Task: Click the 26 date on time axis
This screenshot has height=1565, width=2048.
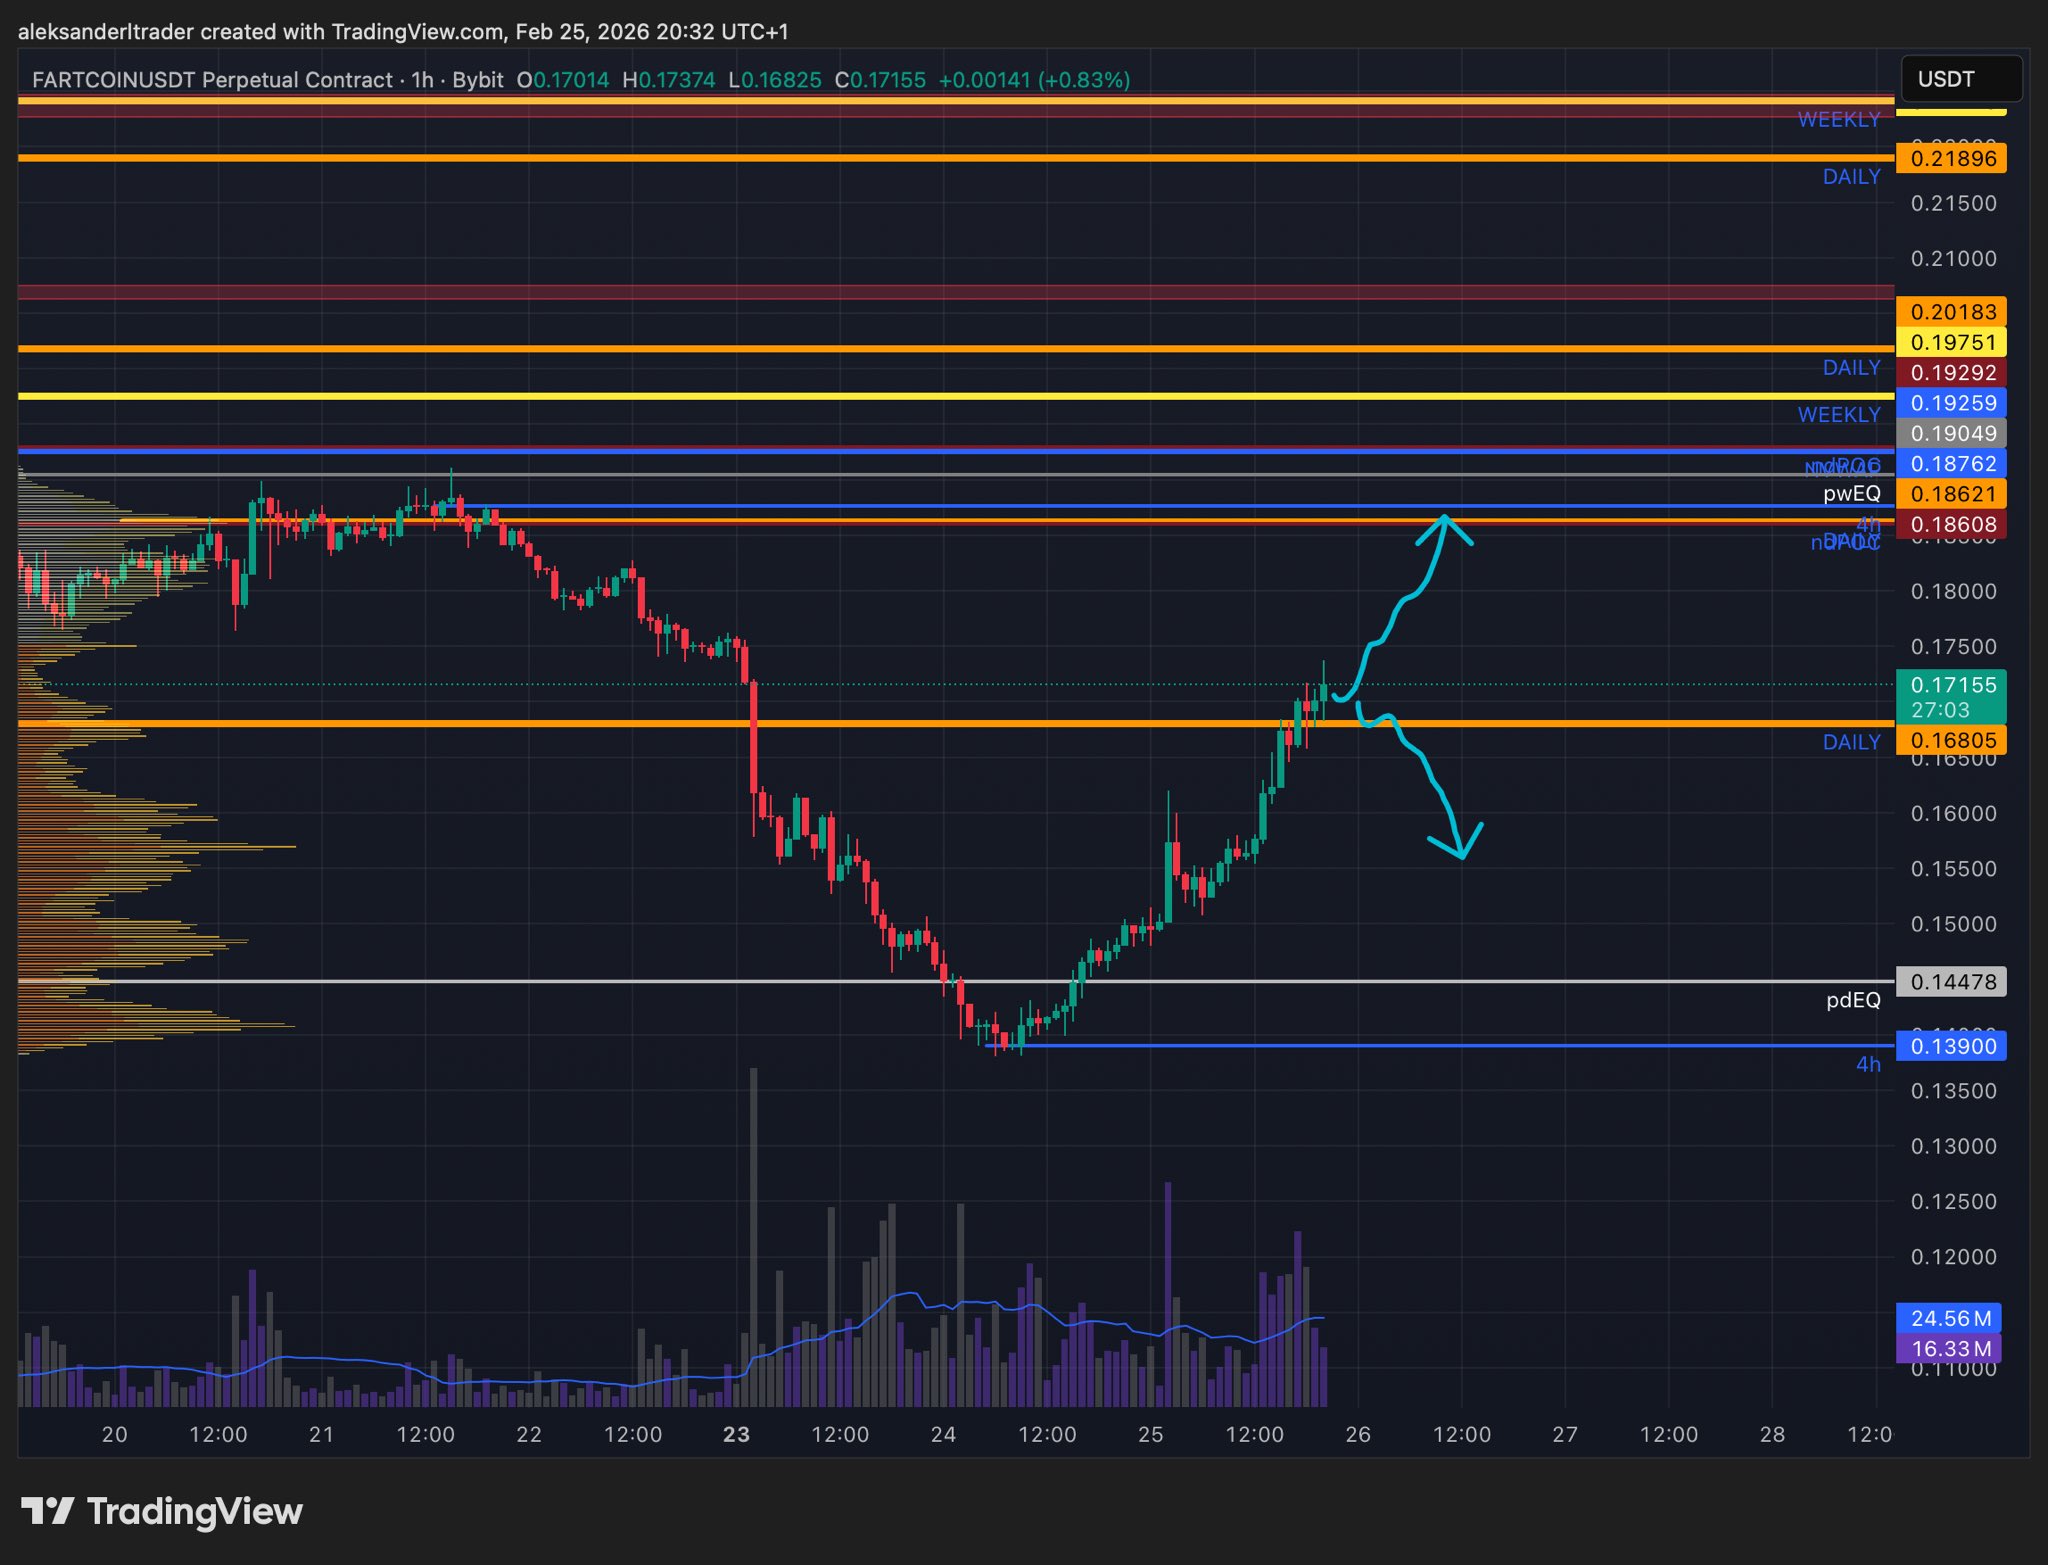Action: pyautogui.click(x=1357, y=1434)
